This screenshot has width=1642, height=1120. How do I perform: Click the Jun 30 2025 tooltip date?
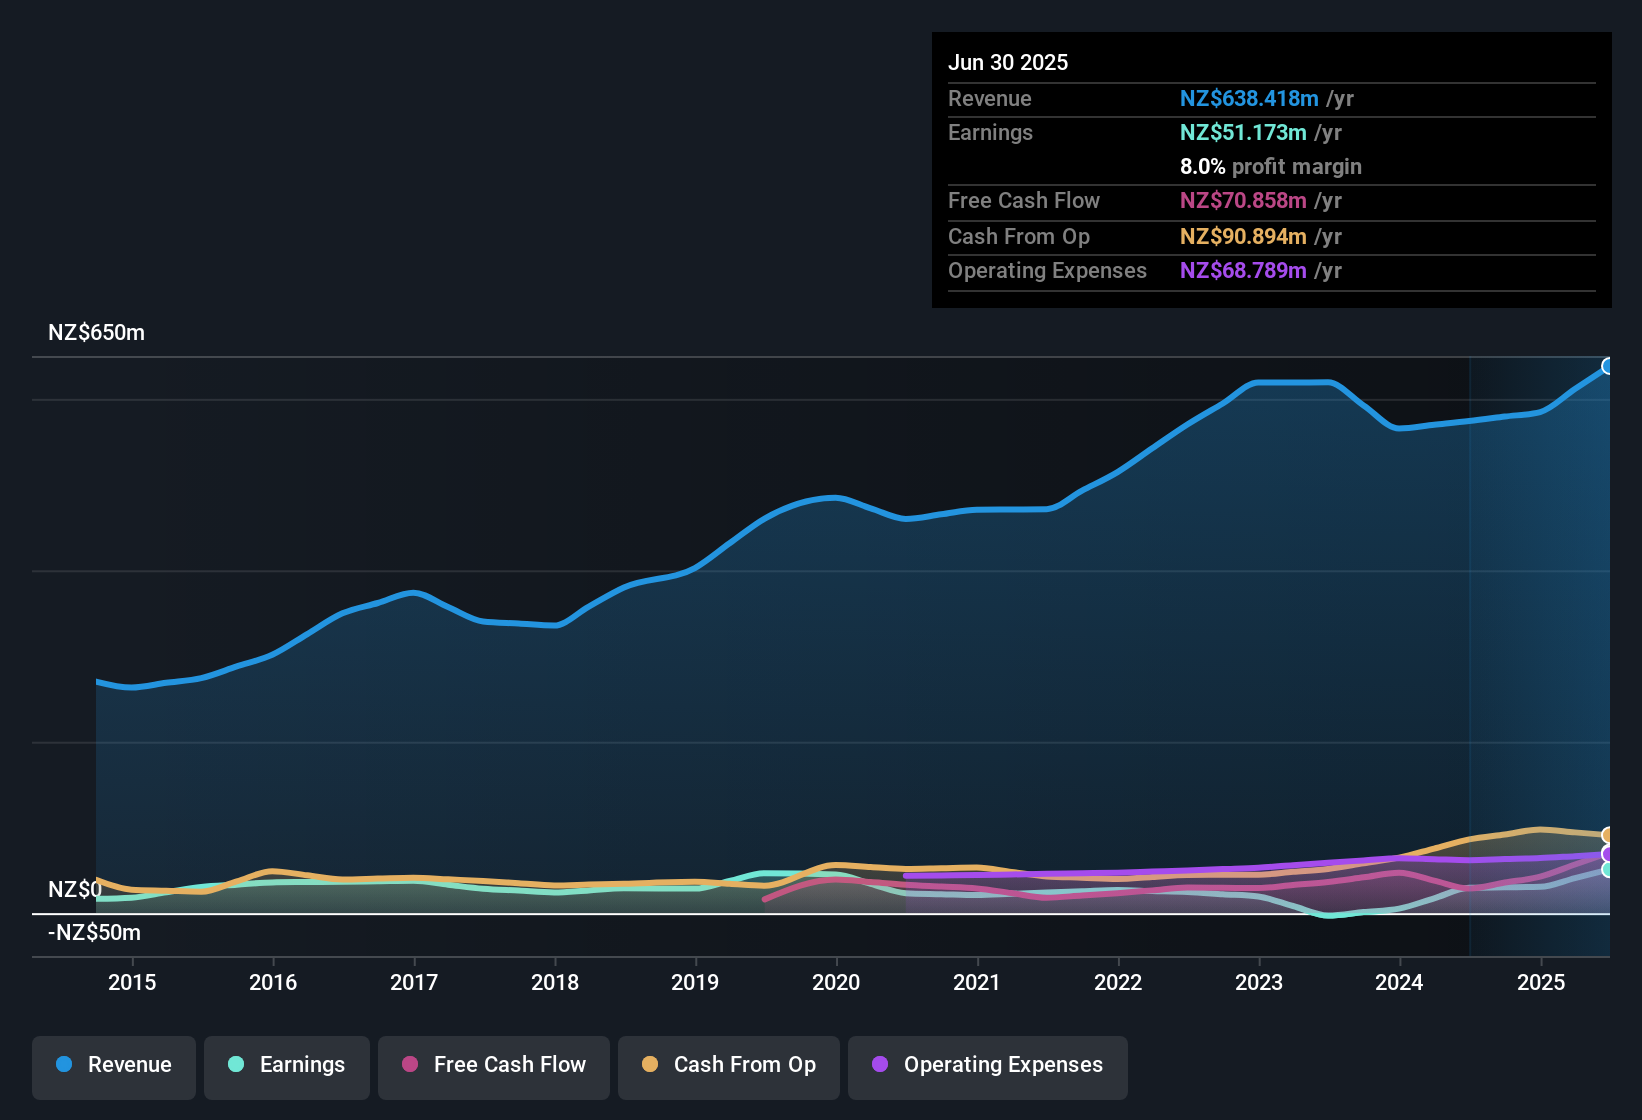click(x=1008, y=62)
